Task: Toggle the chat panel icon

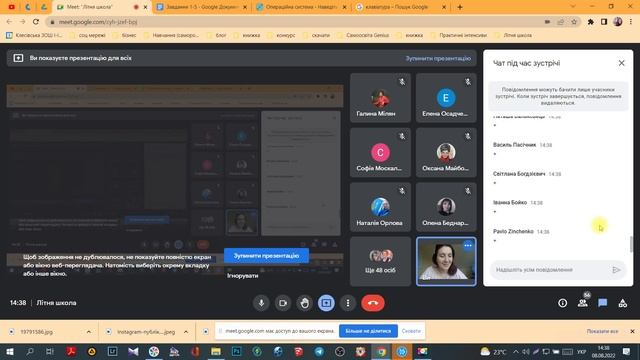Action: (x=602, y=303)
